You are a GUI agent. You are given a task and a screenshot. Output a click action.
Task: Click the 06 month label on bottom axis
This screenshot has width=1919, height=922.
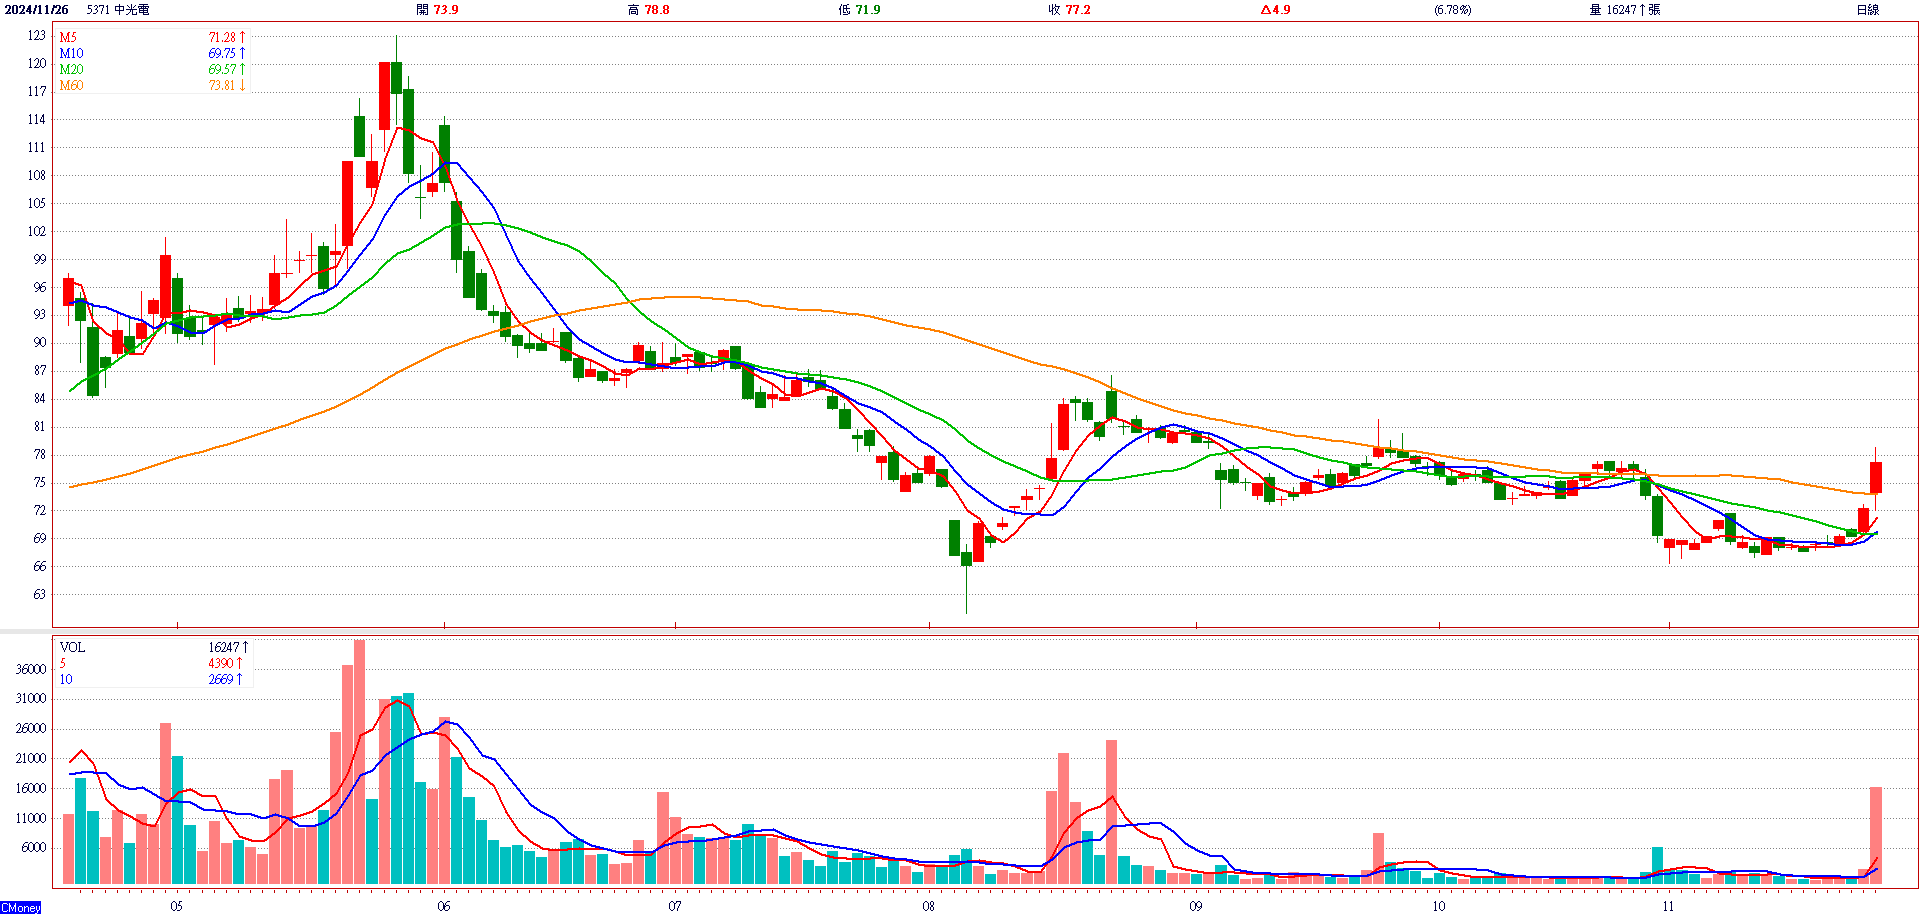[x=443, y=907]
